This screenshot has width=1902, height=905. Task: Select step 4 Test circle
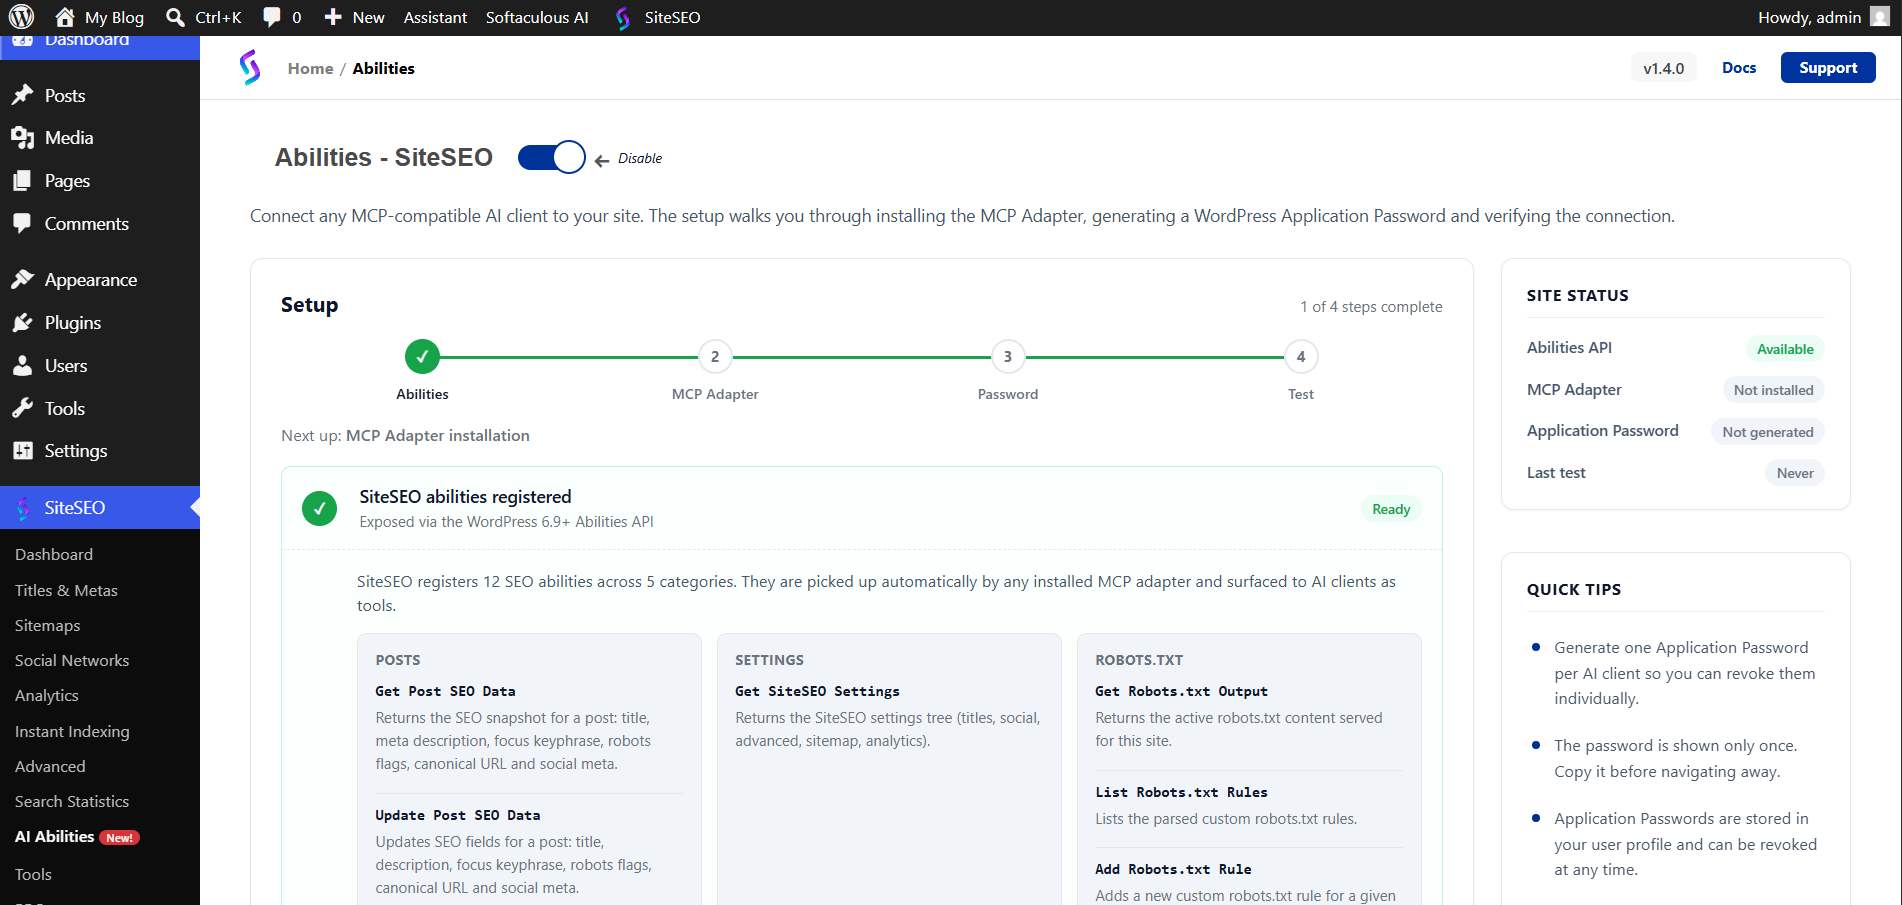[x=1301, y=356]
